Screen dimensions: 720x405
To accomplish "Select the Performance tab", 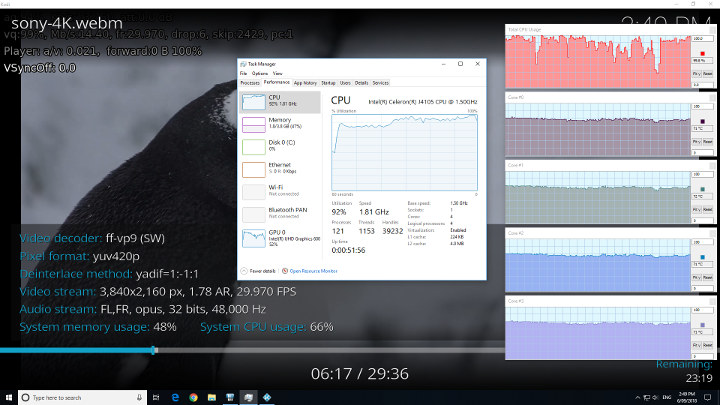I will (276, 83).
